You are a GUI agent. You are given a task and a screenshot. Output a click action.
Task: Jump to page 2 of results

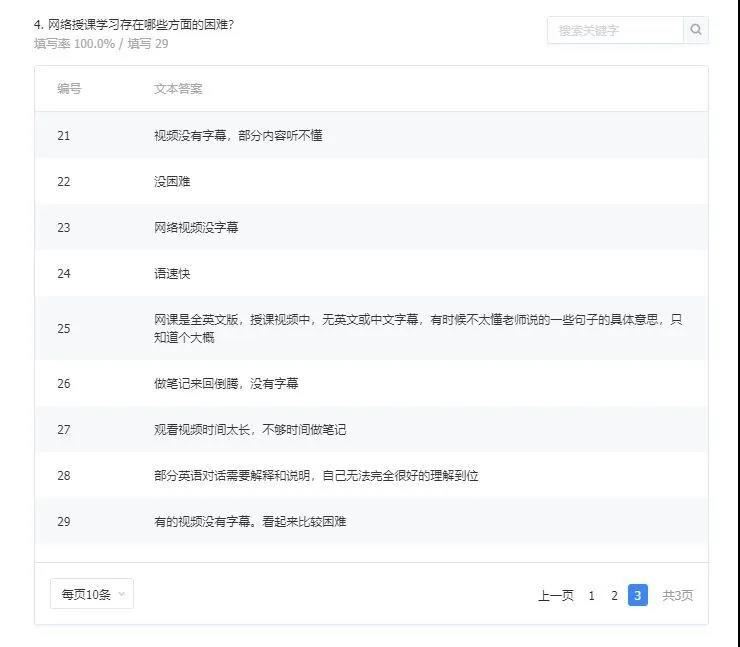(614, 595)
